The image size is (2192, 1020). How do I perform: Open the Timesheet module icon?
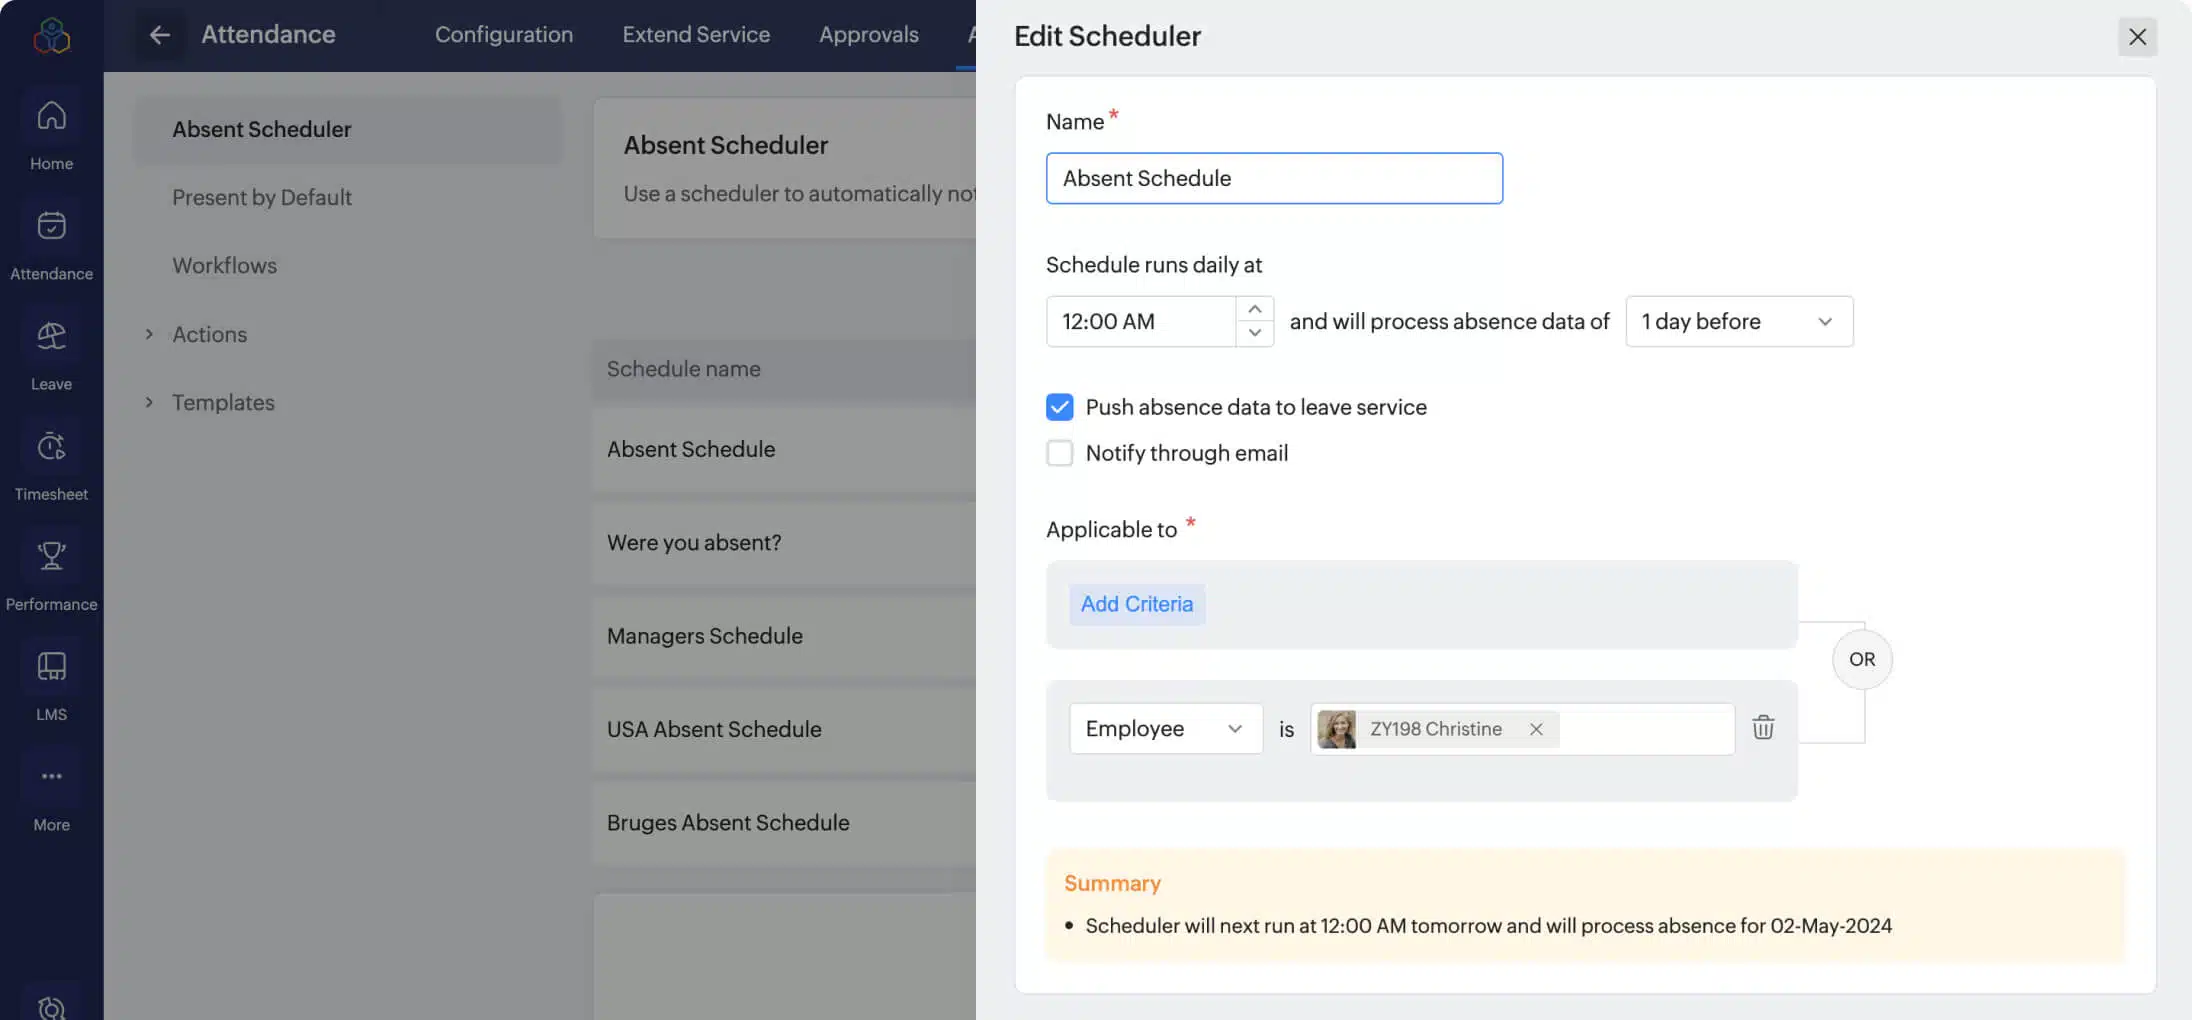(x=51, y=460)
